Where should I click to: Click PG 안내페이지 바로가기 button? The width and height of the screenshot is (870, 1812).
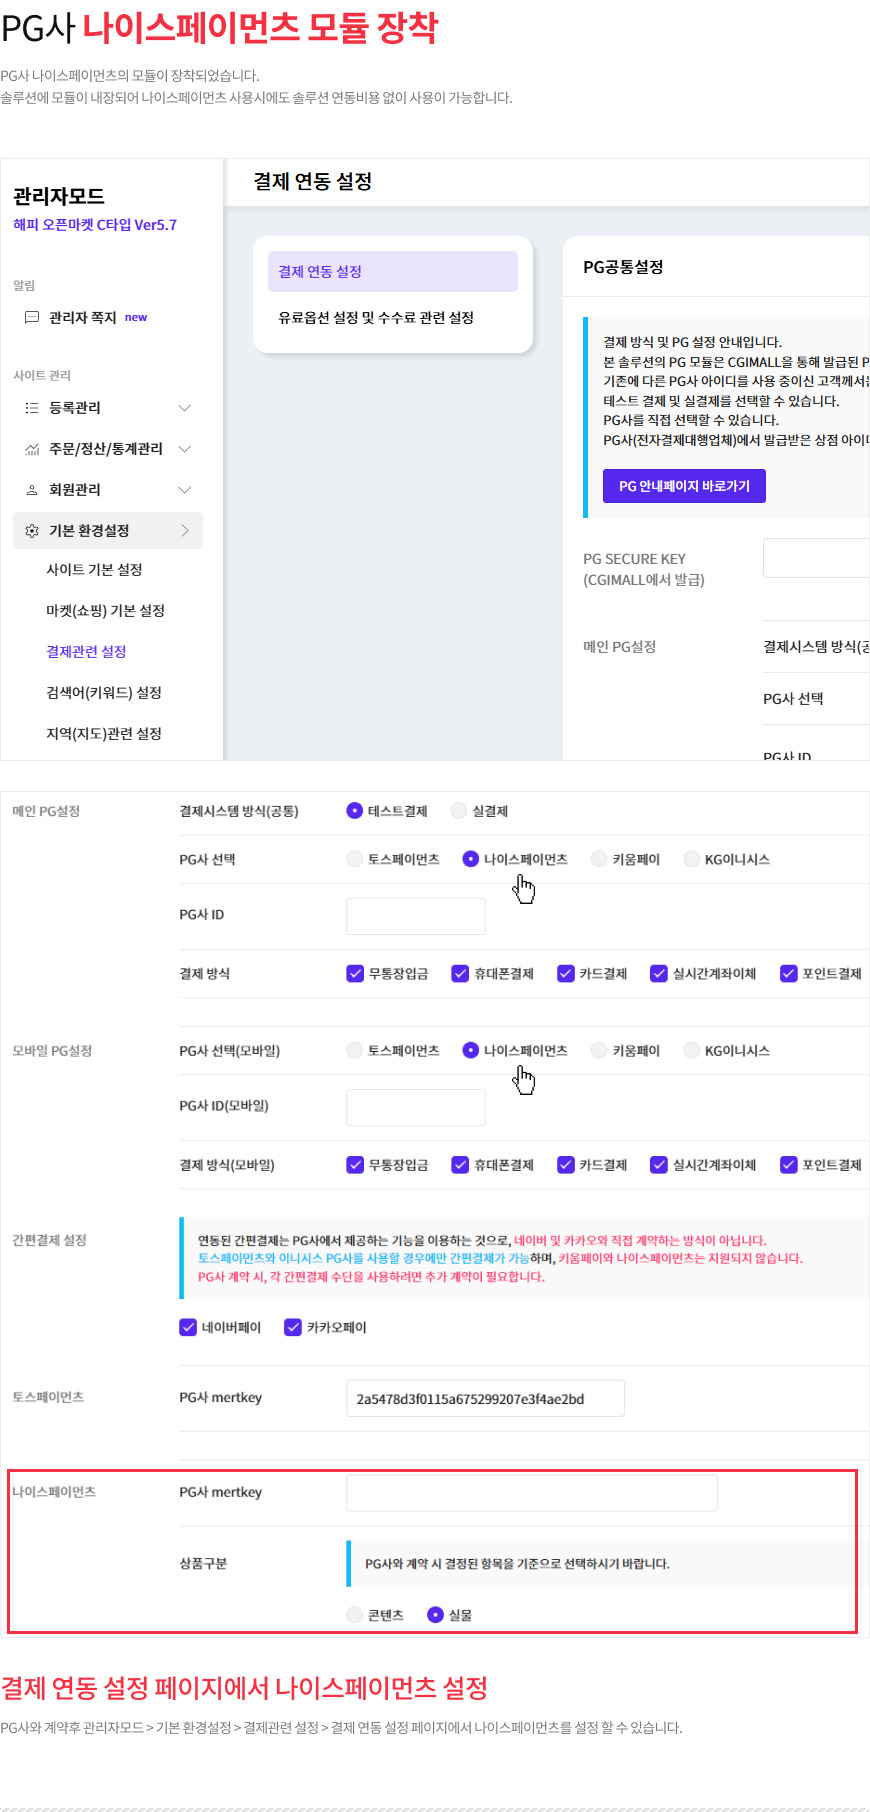click(x=684, y=486)
